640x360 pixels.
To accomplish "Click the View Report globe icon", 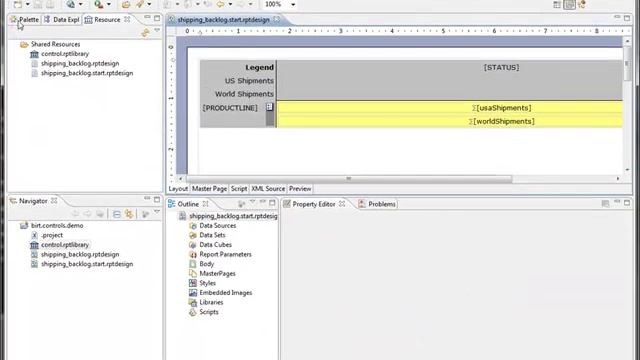I will (71, 4).
